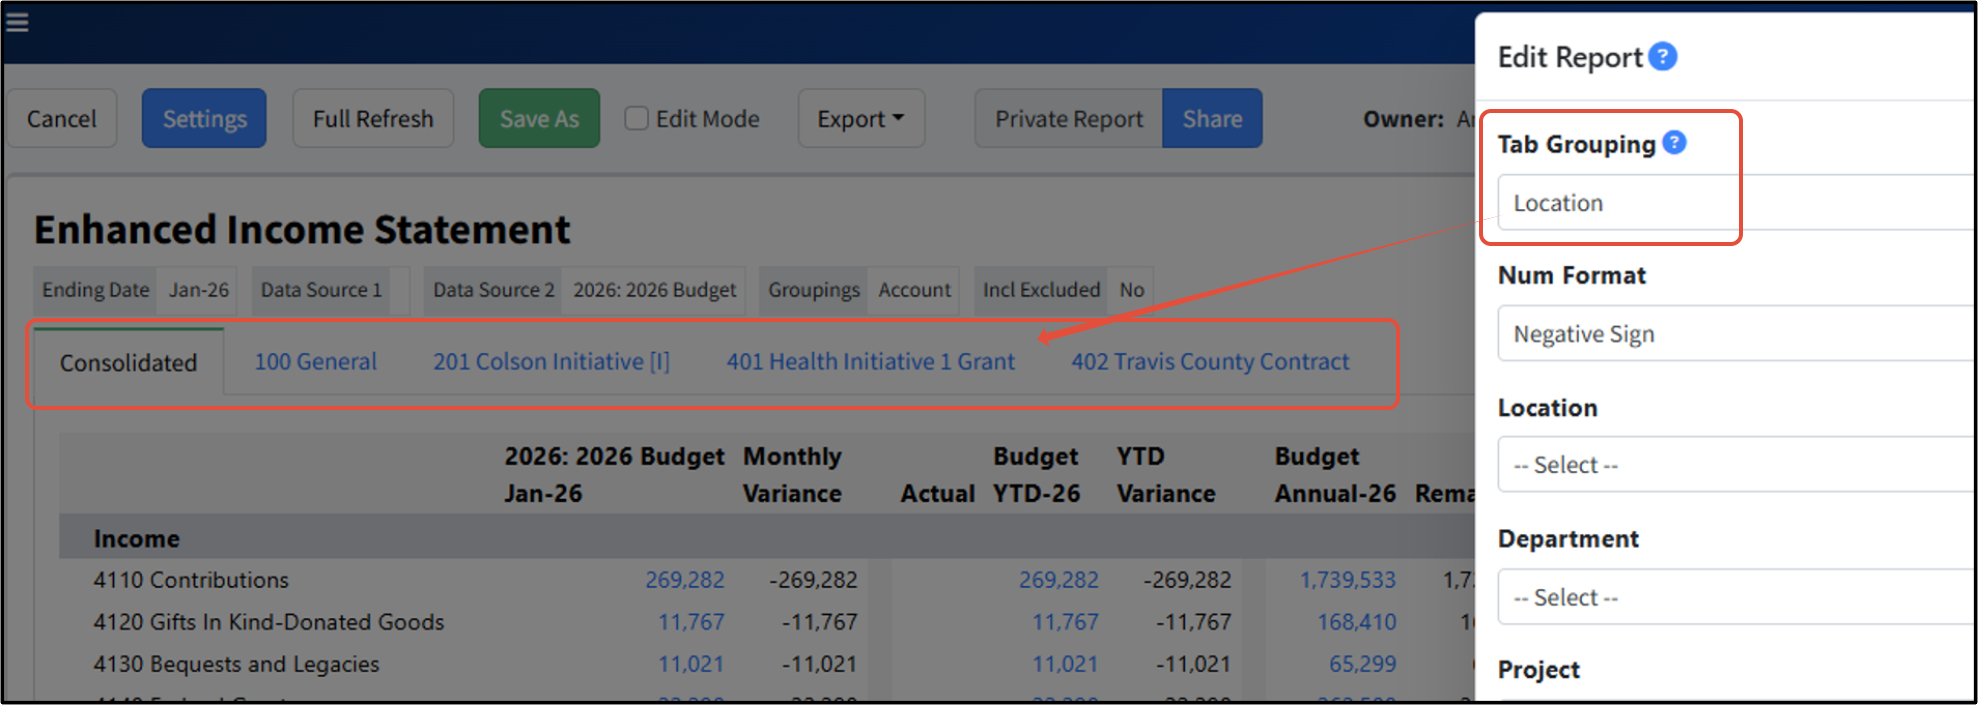The height and width of the screenshot is (705, 1978).
Task: Open annual budget value 65,299
Action: pos(1363,664)
